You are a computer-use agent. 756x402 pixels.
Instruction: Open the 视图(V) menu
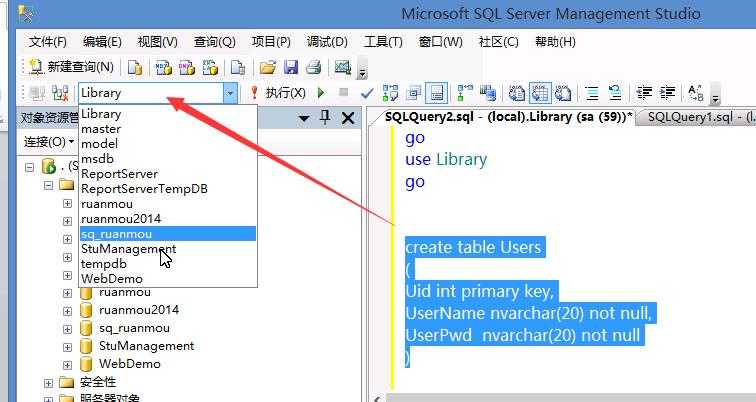[x=158, y=42]
